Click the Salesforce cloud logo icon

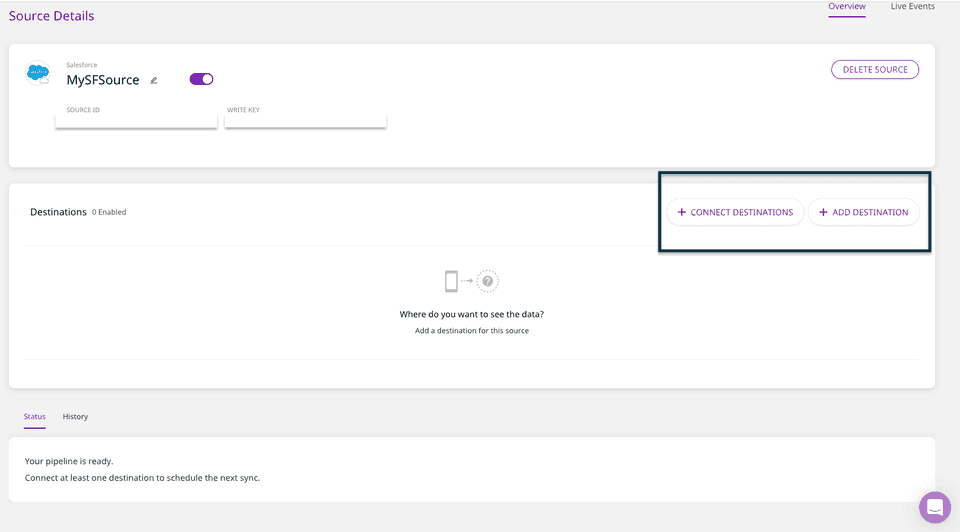coord(38,73)
